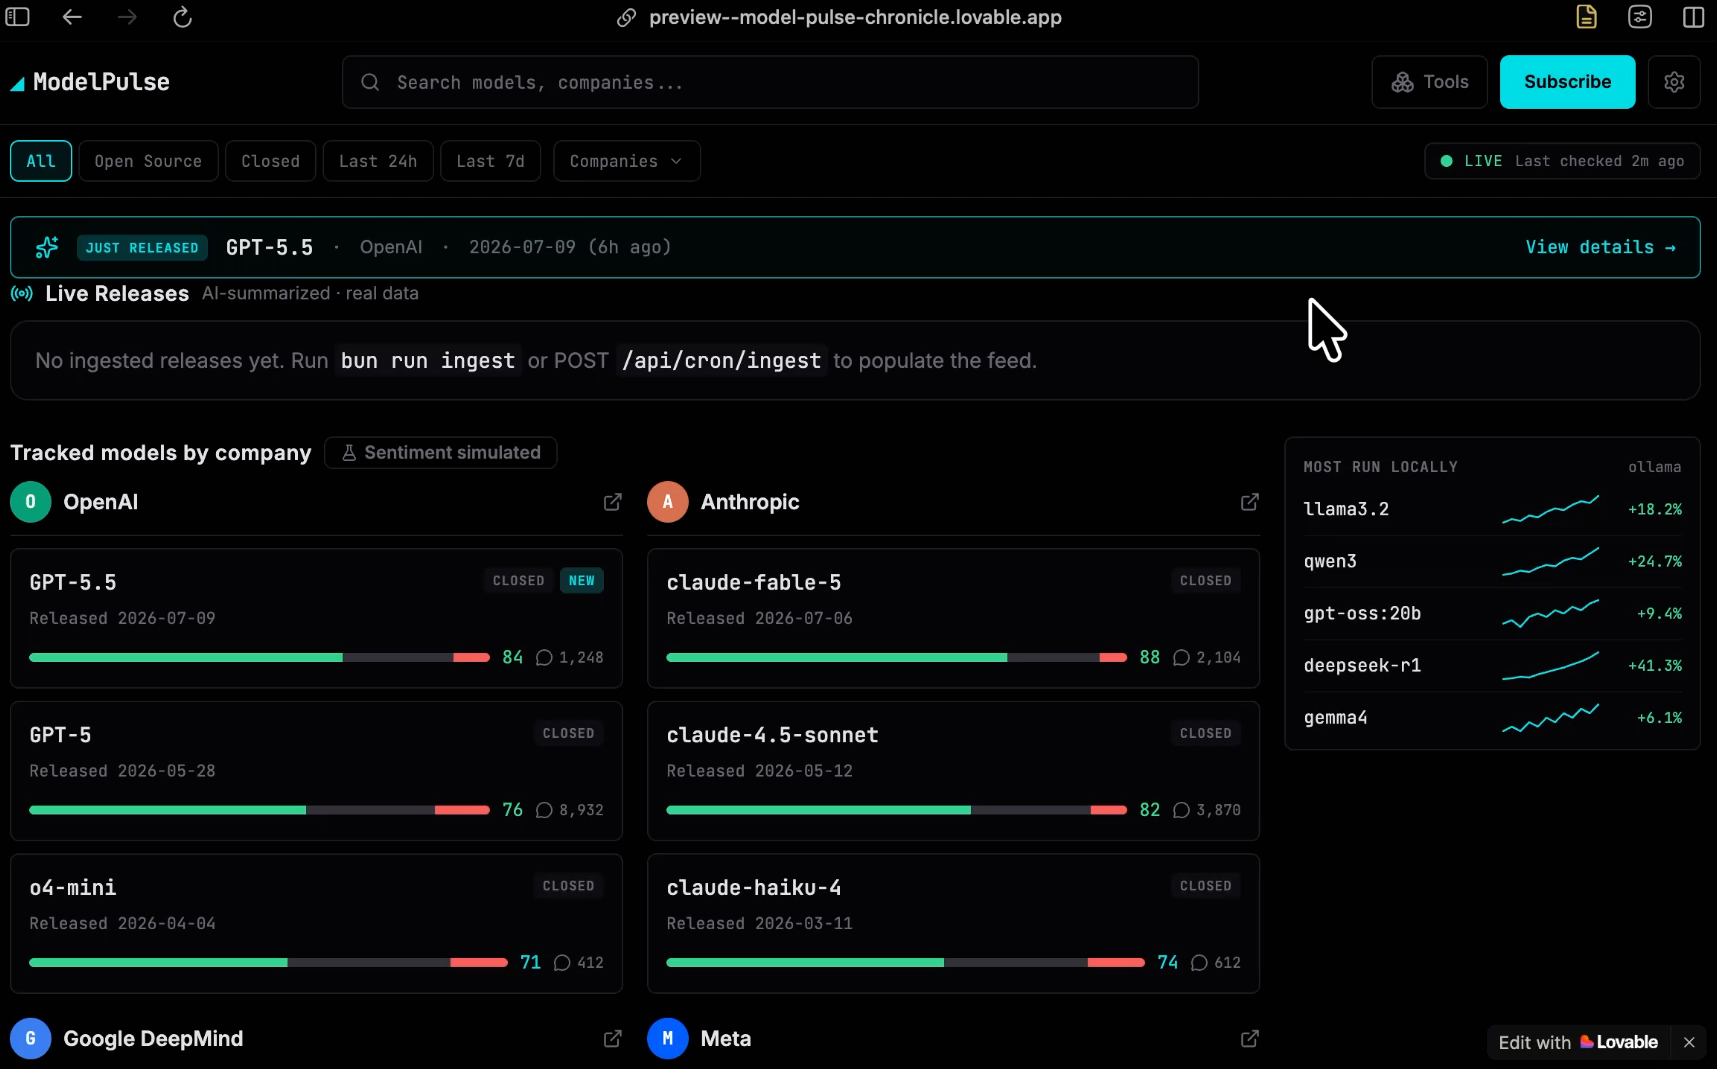
Task: Click the Live Releases broadcast icon
Action: pos(22,294)
